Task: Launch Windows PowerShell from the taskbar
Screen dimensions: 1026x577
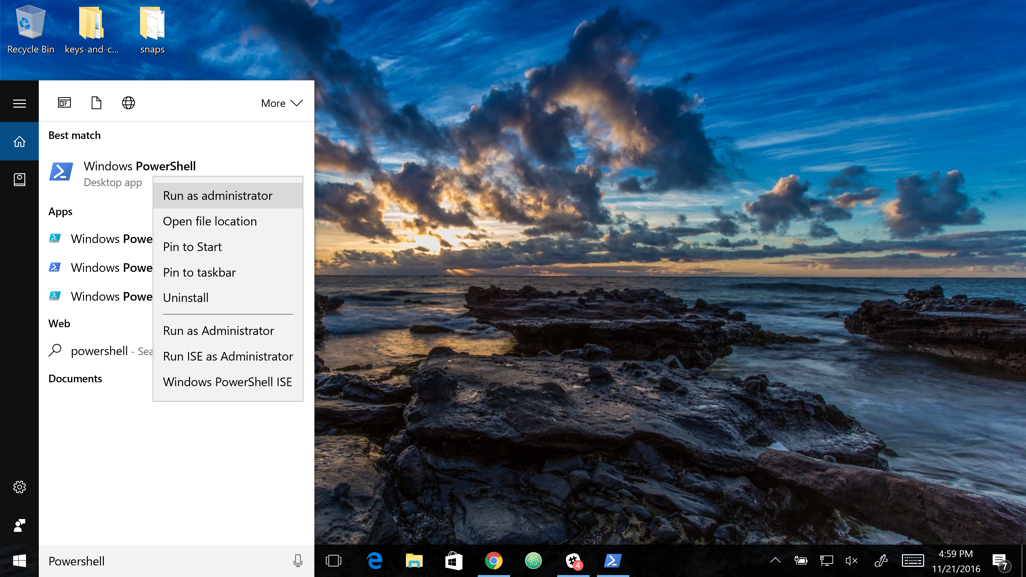Action: (613, 561)
